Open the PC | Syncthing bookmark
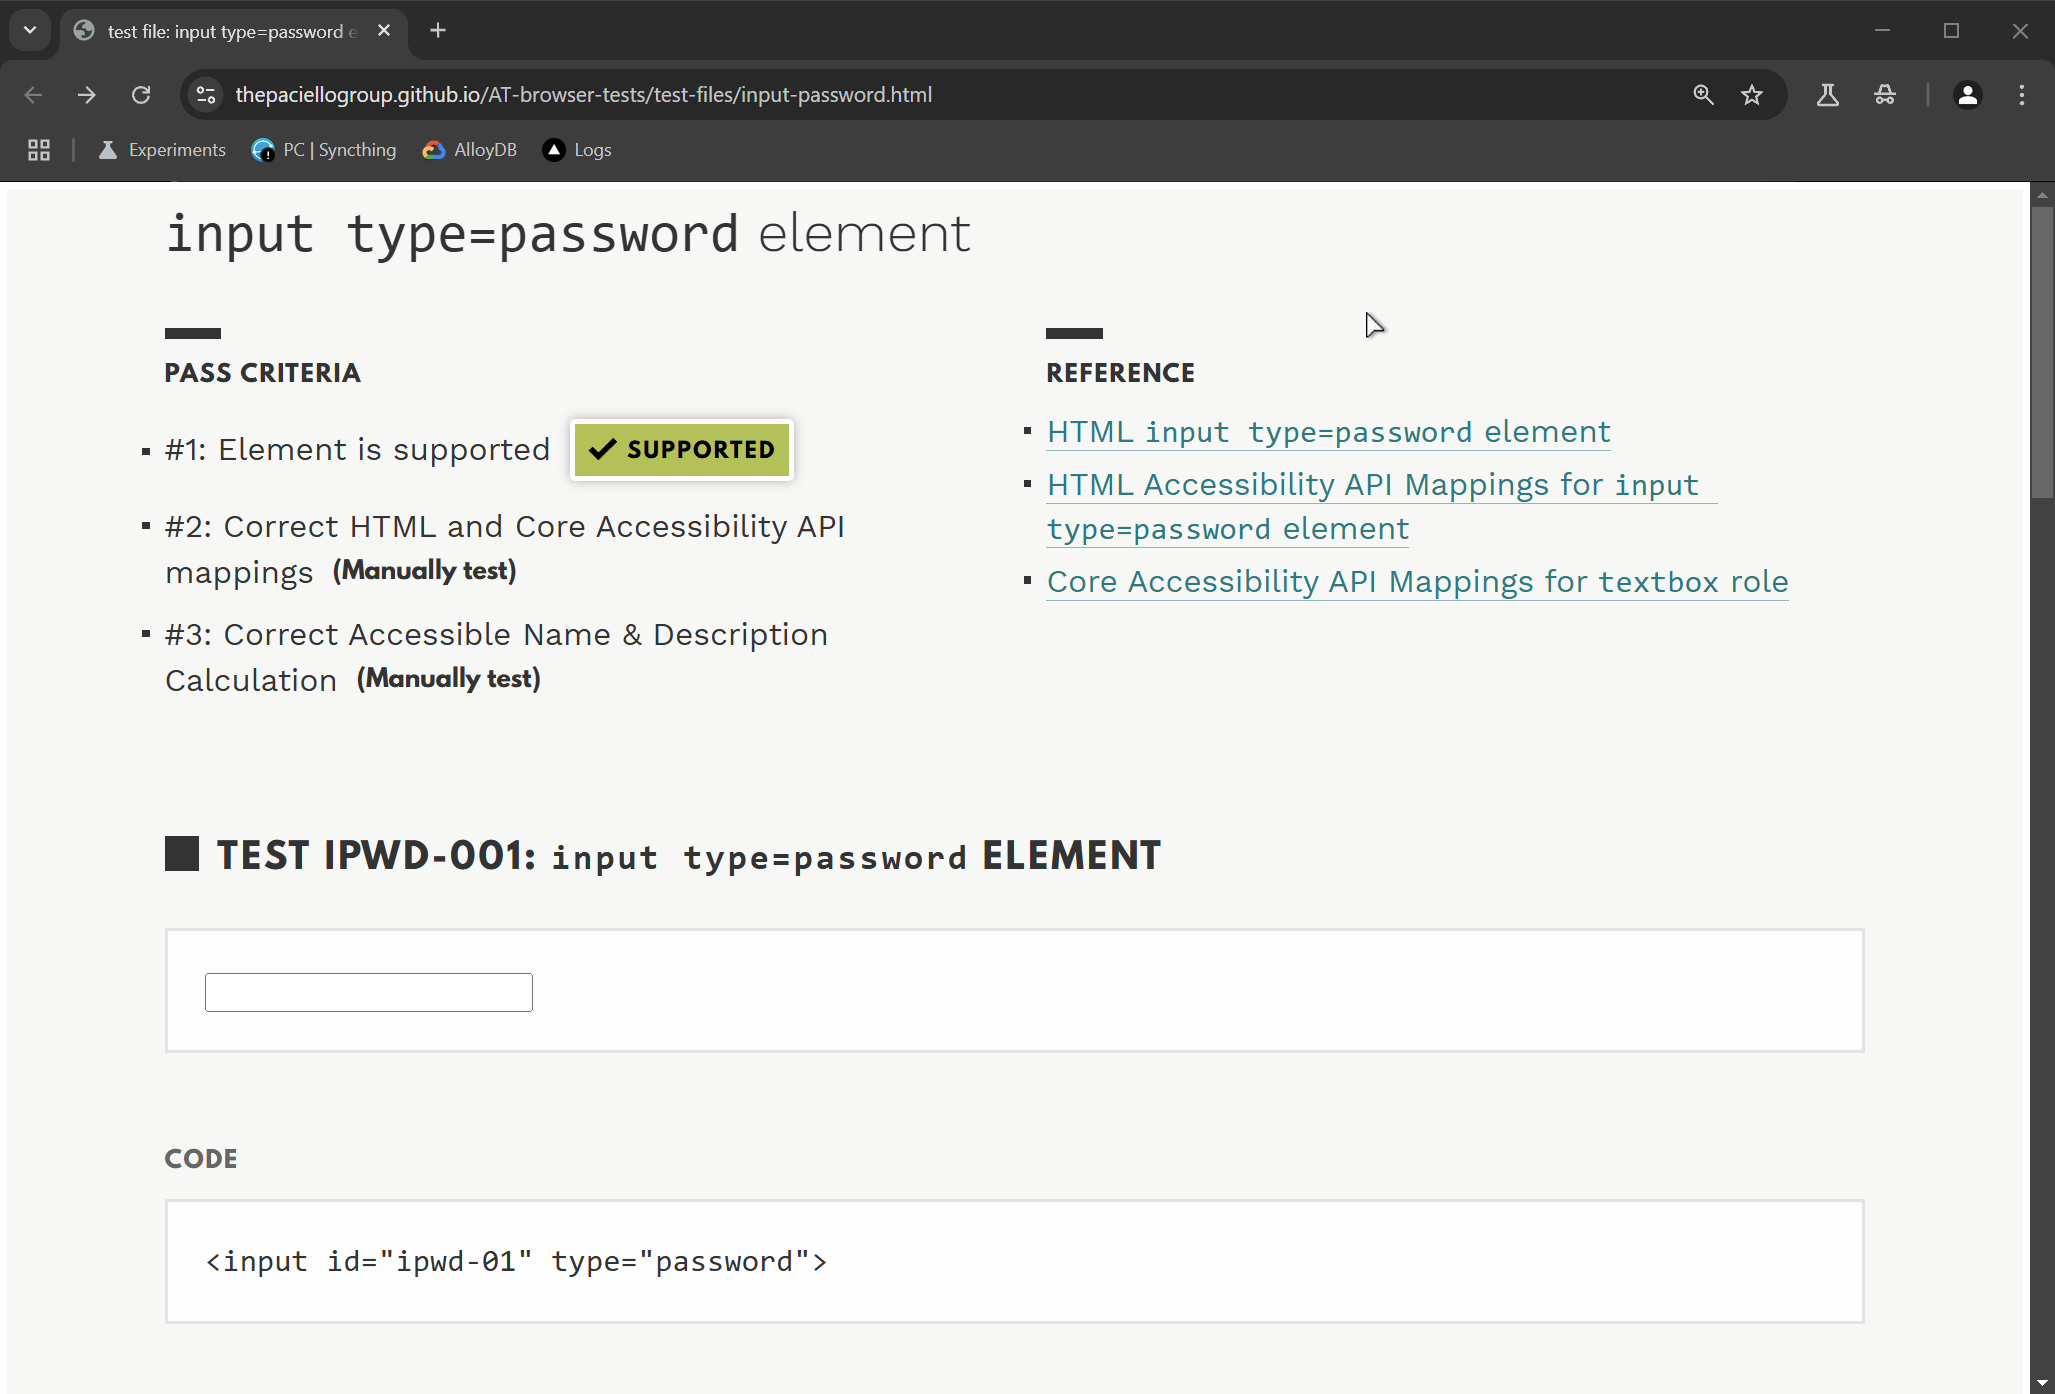 click(x=324, y=150)
